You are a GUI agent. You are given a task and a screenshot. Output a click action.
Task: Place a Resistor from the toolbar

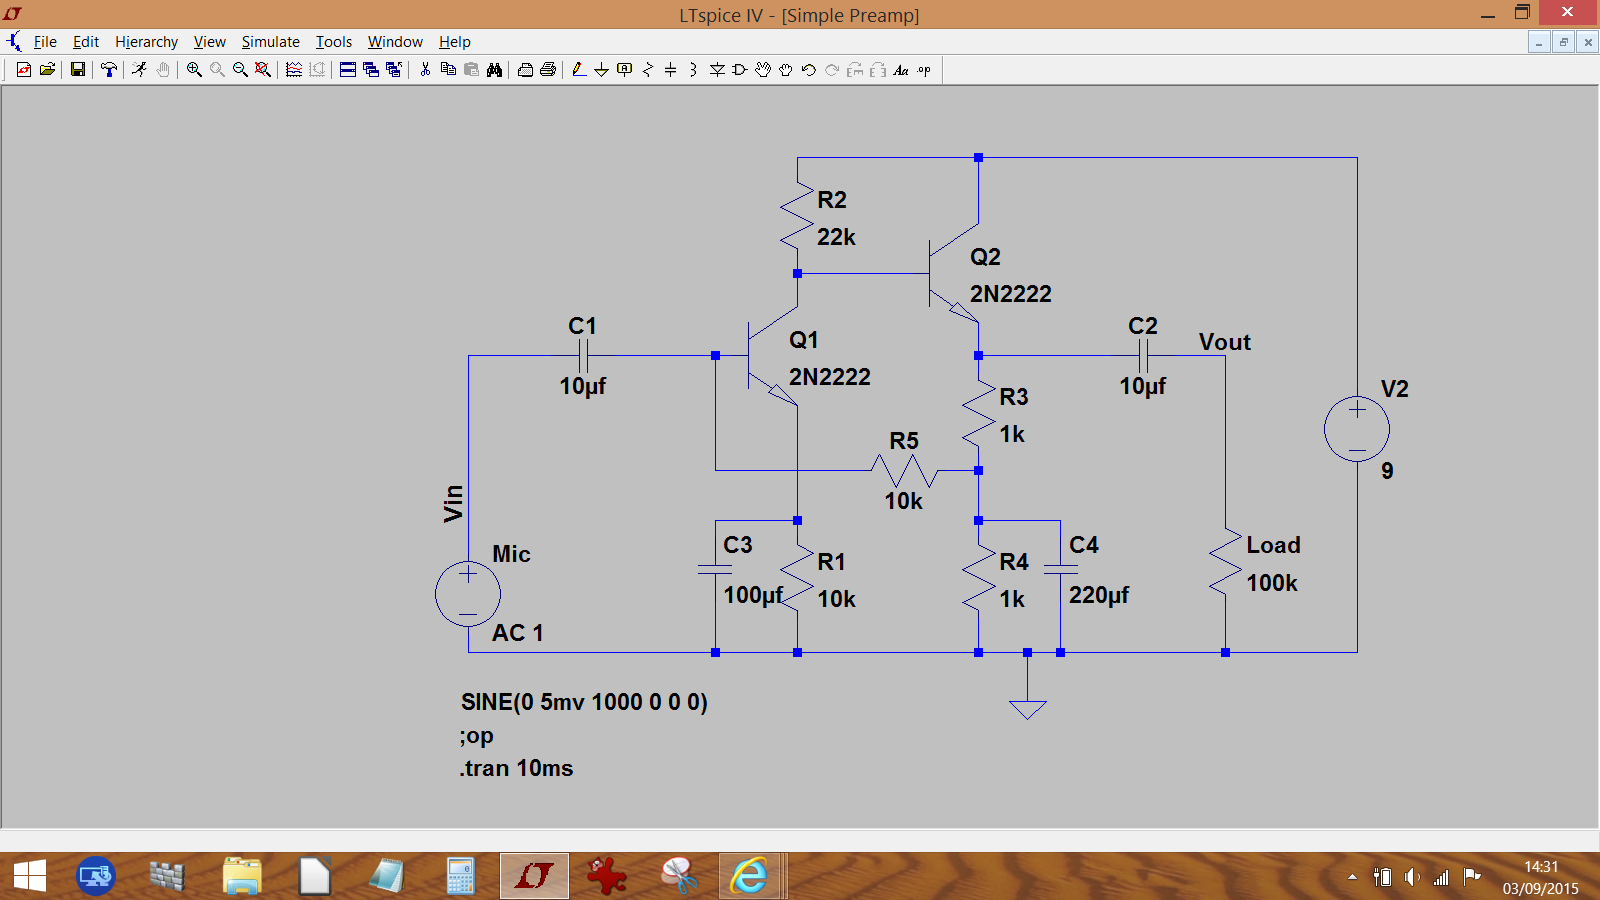(x=648, y=70)
